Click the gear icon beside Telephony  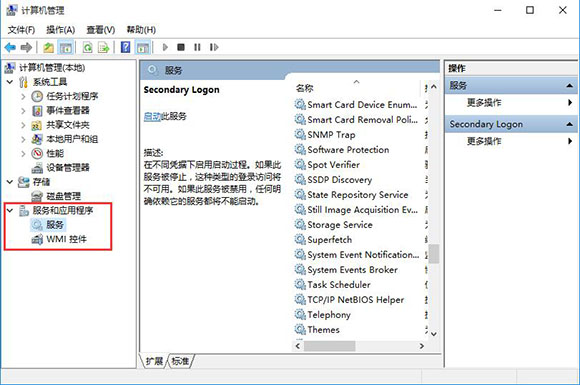[x=300, y=314]
